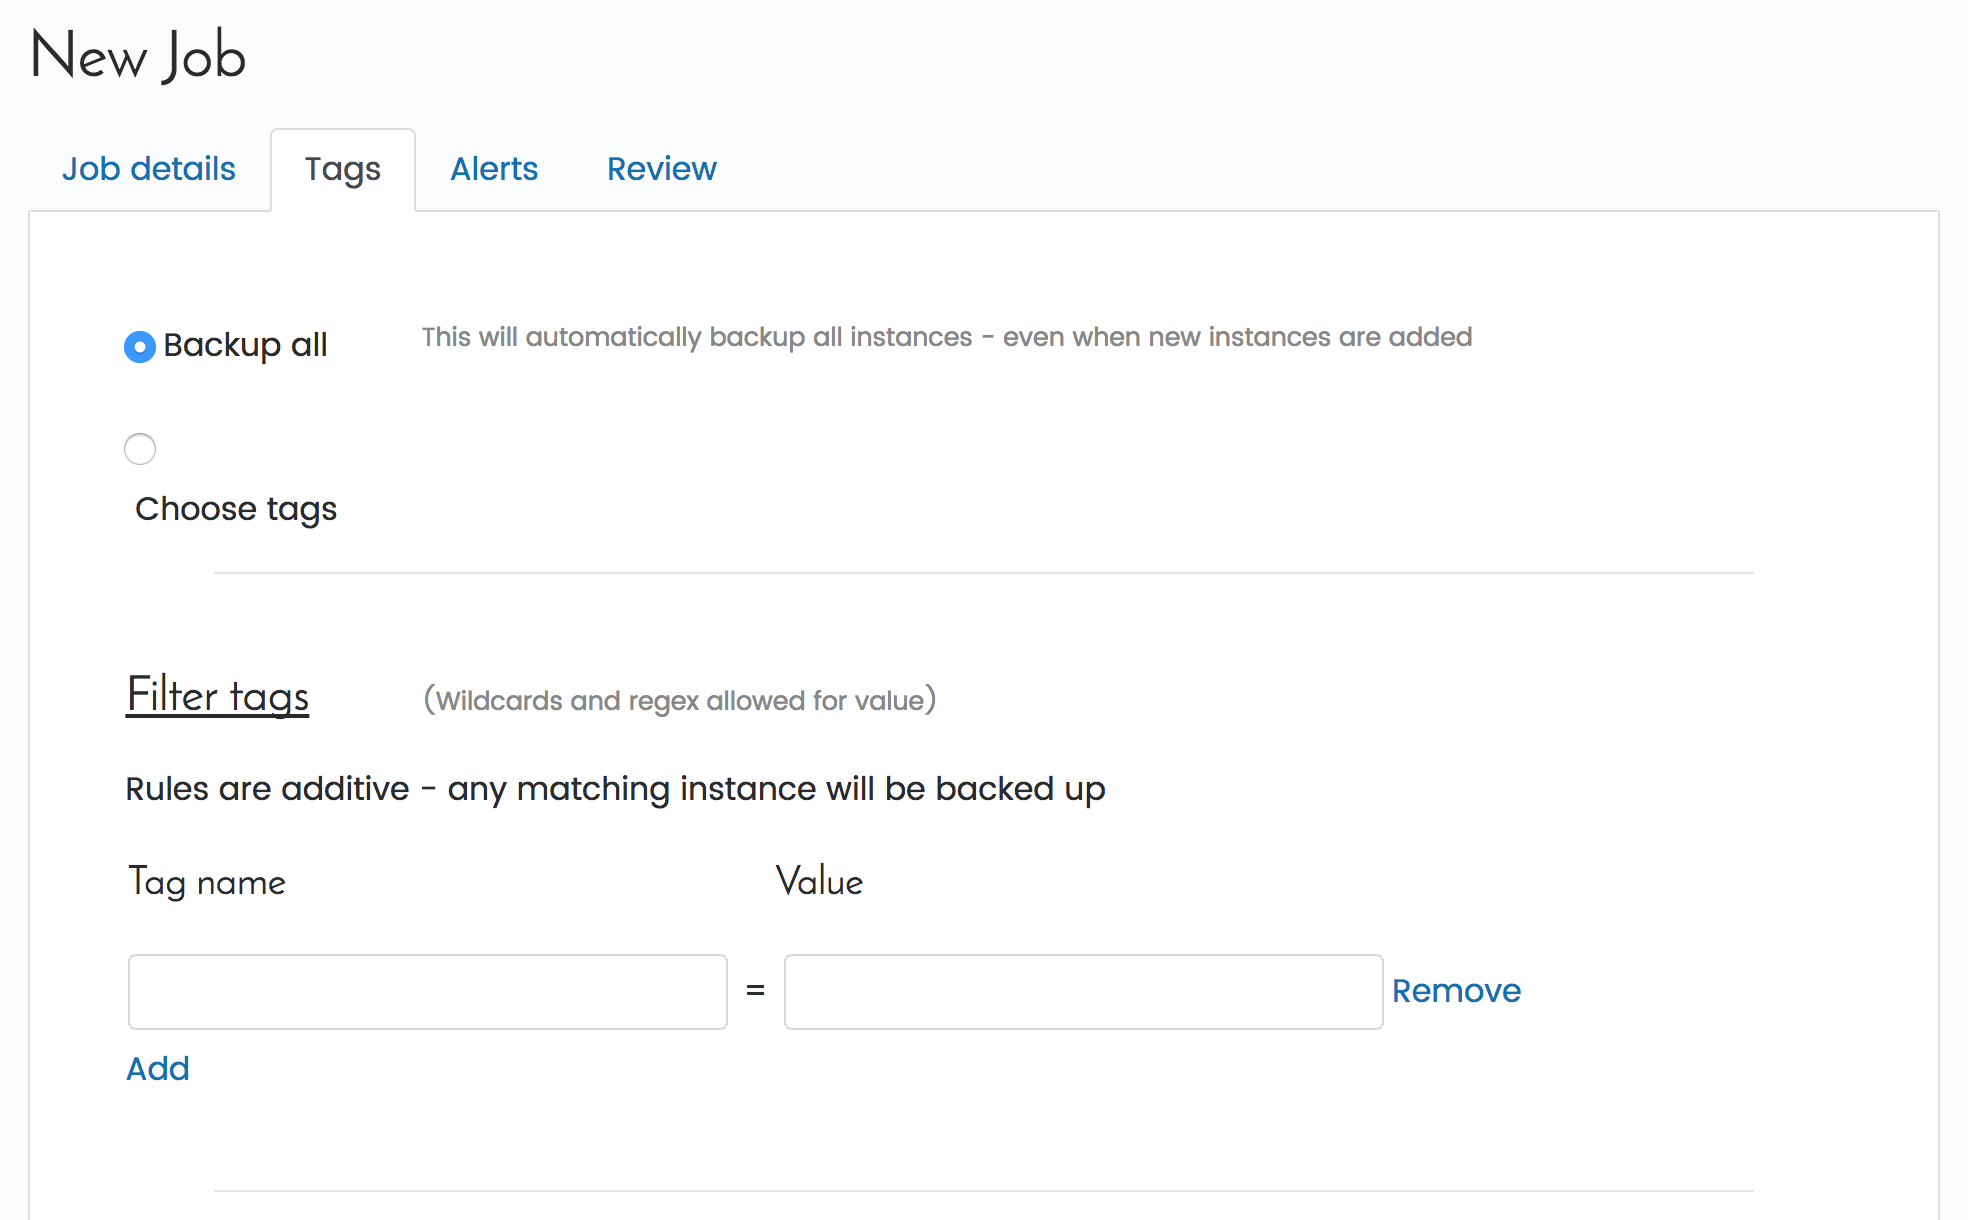This screenshot has height=1220, width=1968.
Task: Select the Backup all radio button
Action: [140, 347]
